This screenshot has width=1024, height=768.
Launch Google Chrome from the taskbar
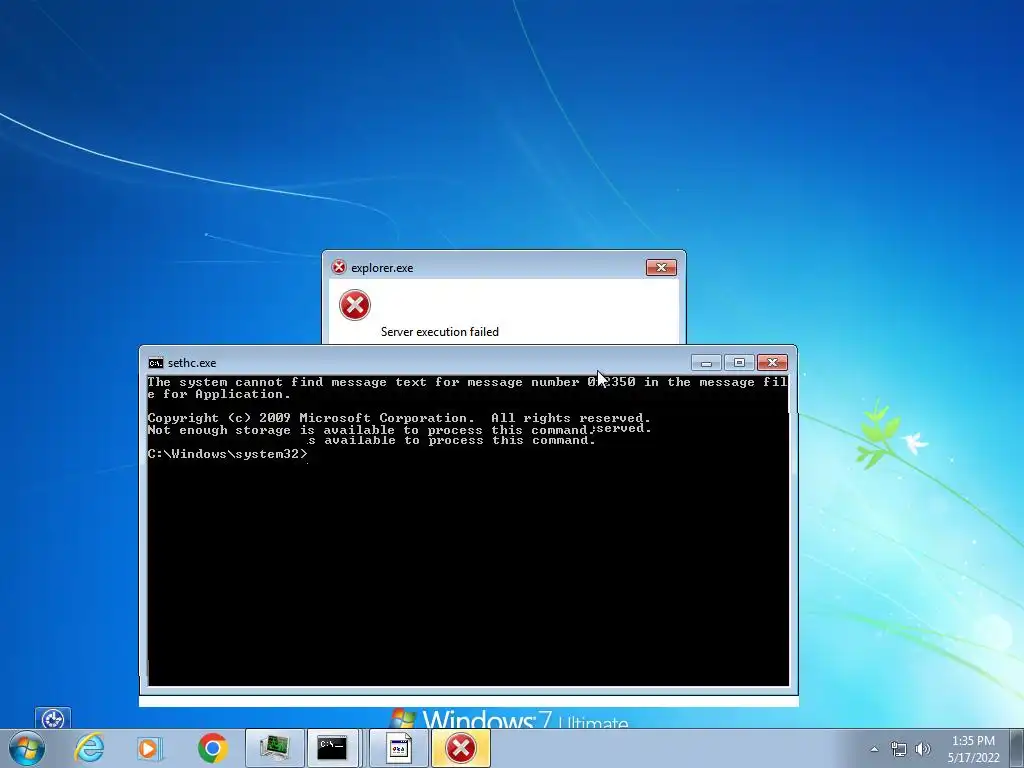[x=212, y=748]
